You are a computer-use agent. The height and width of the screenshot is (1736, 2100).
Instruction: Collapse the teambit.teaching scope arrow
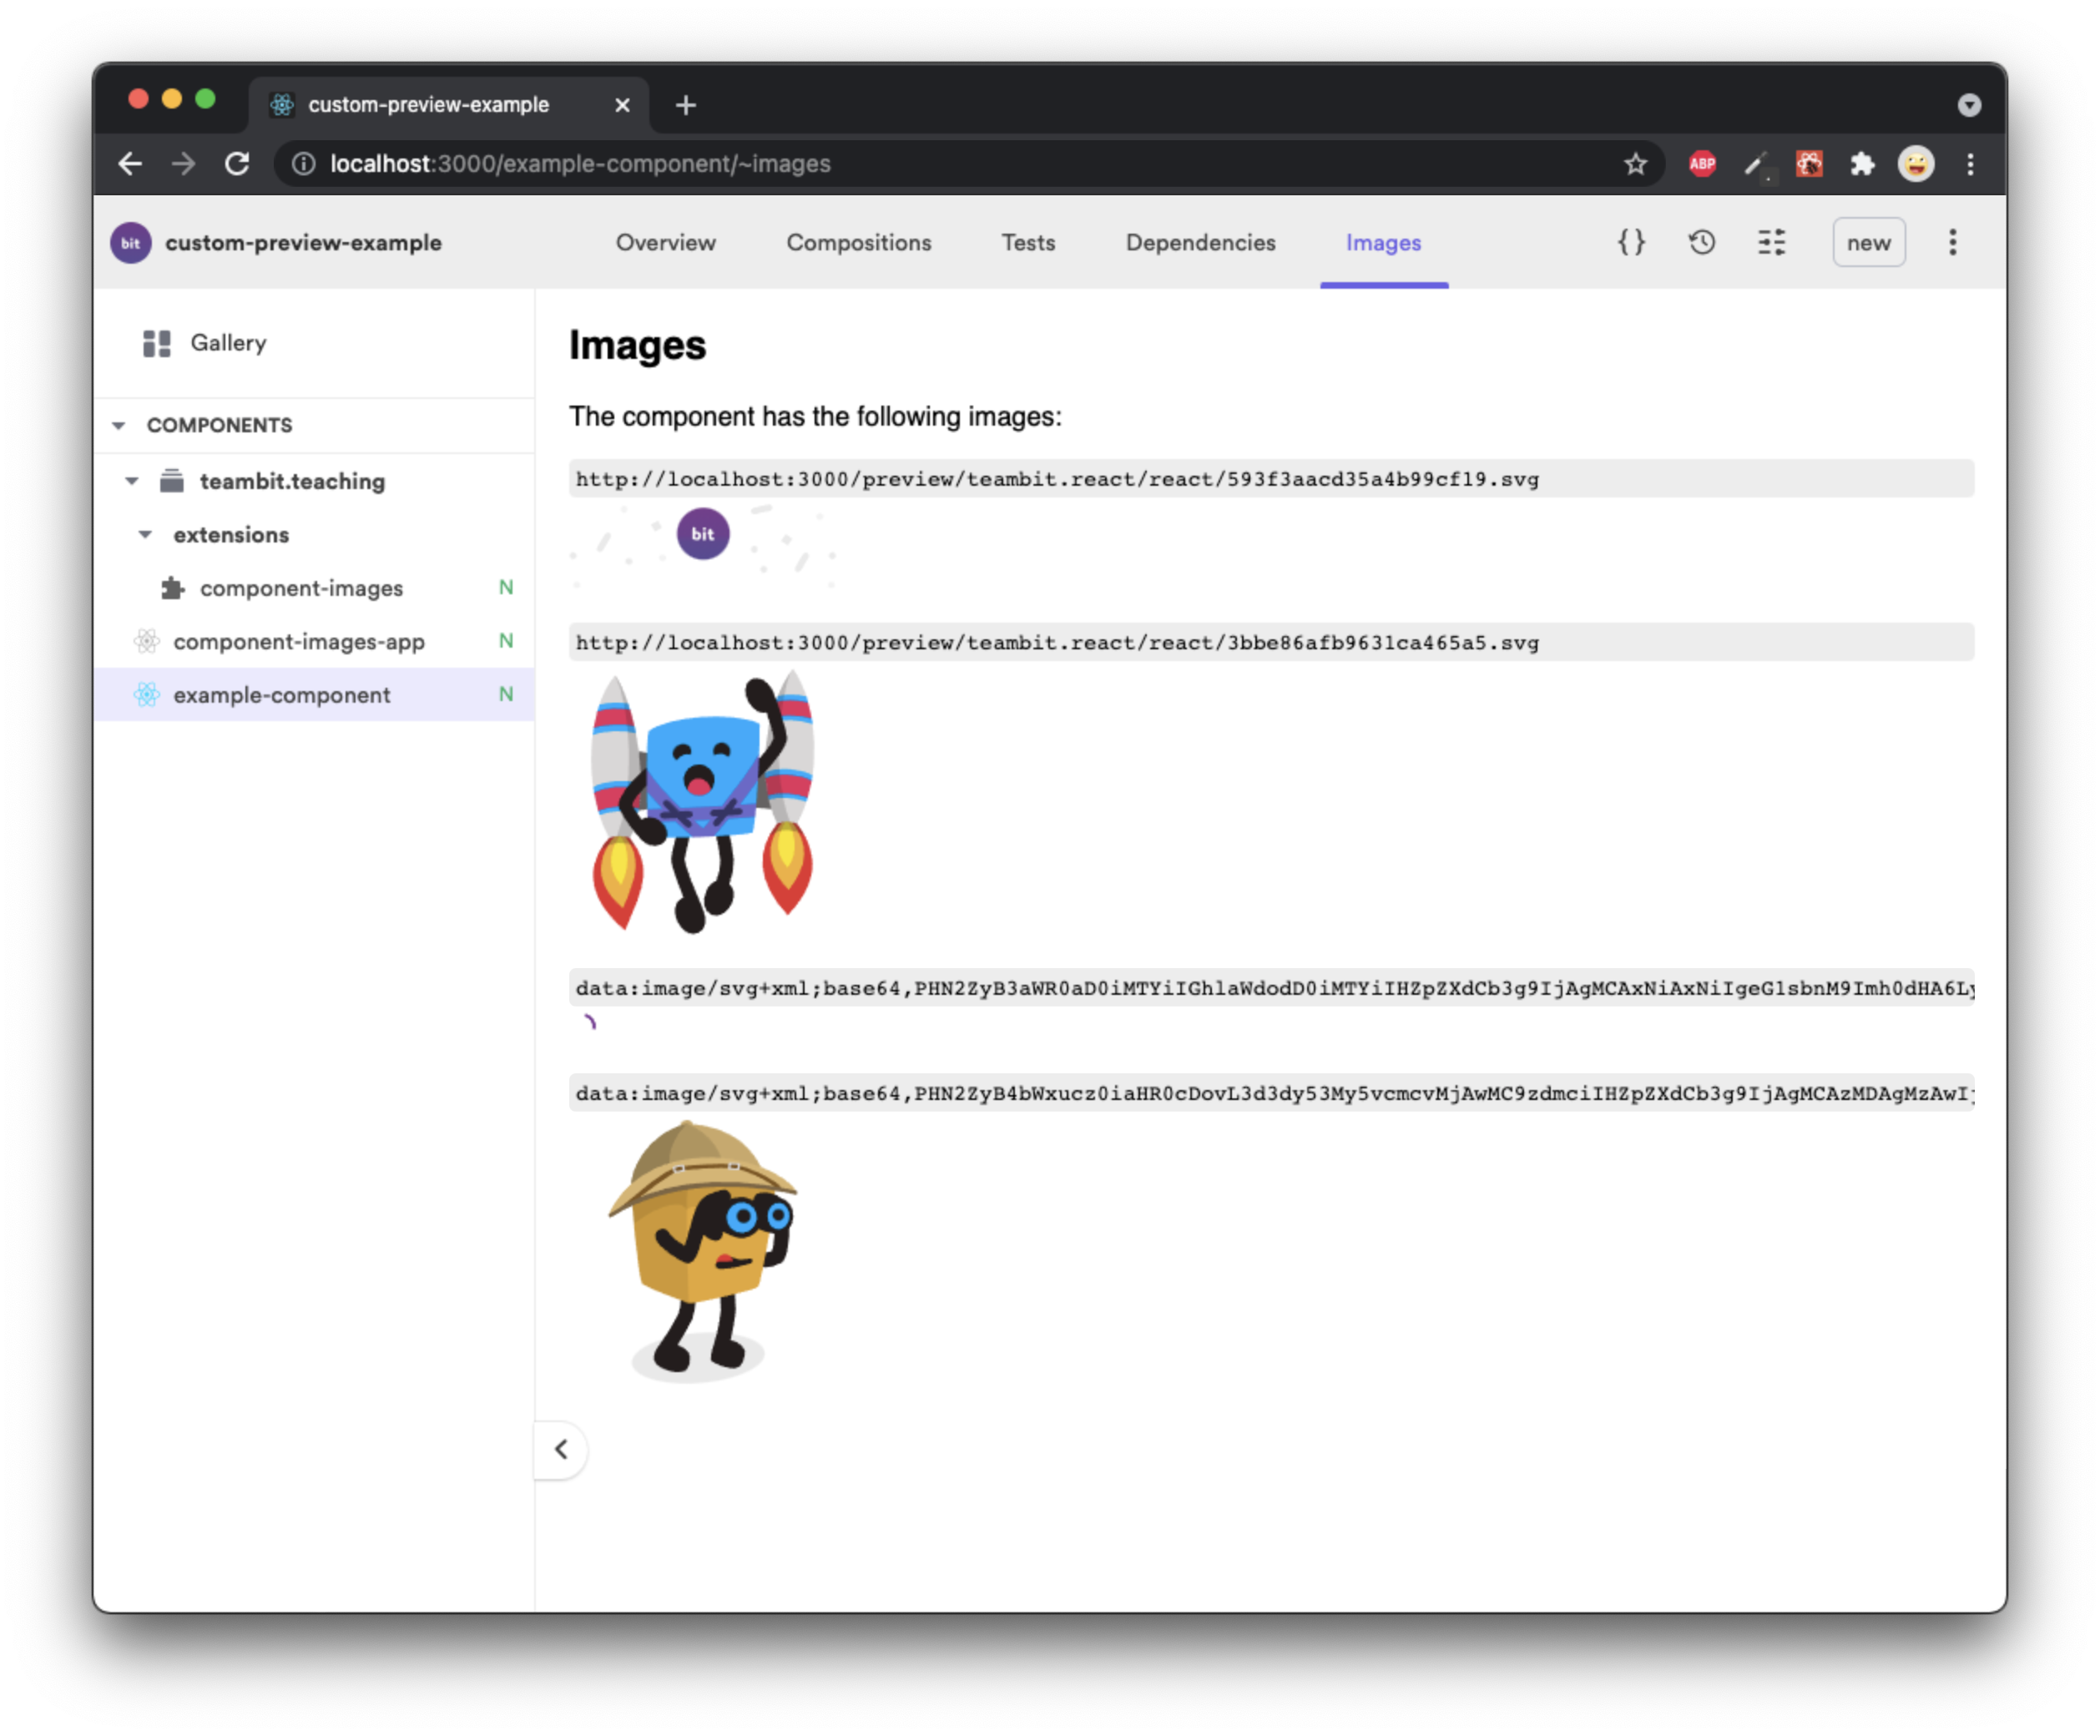(x=132, y=481)
